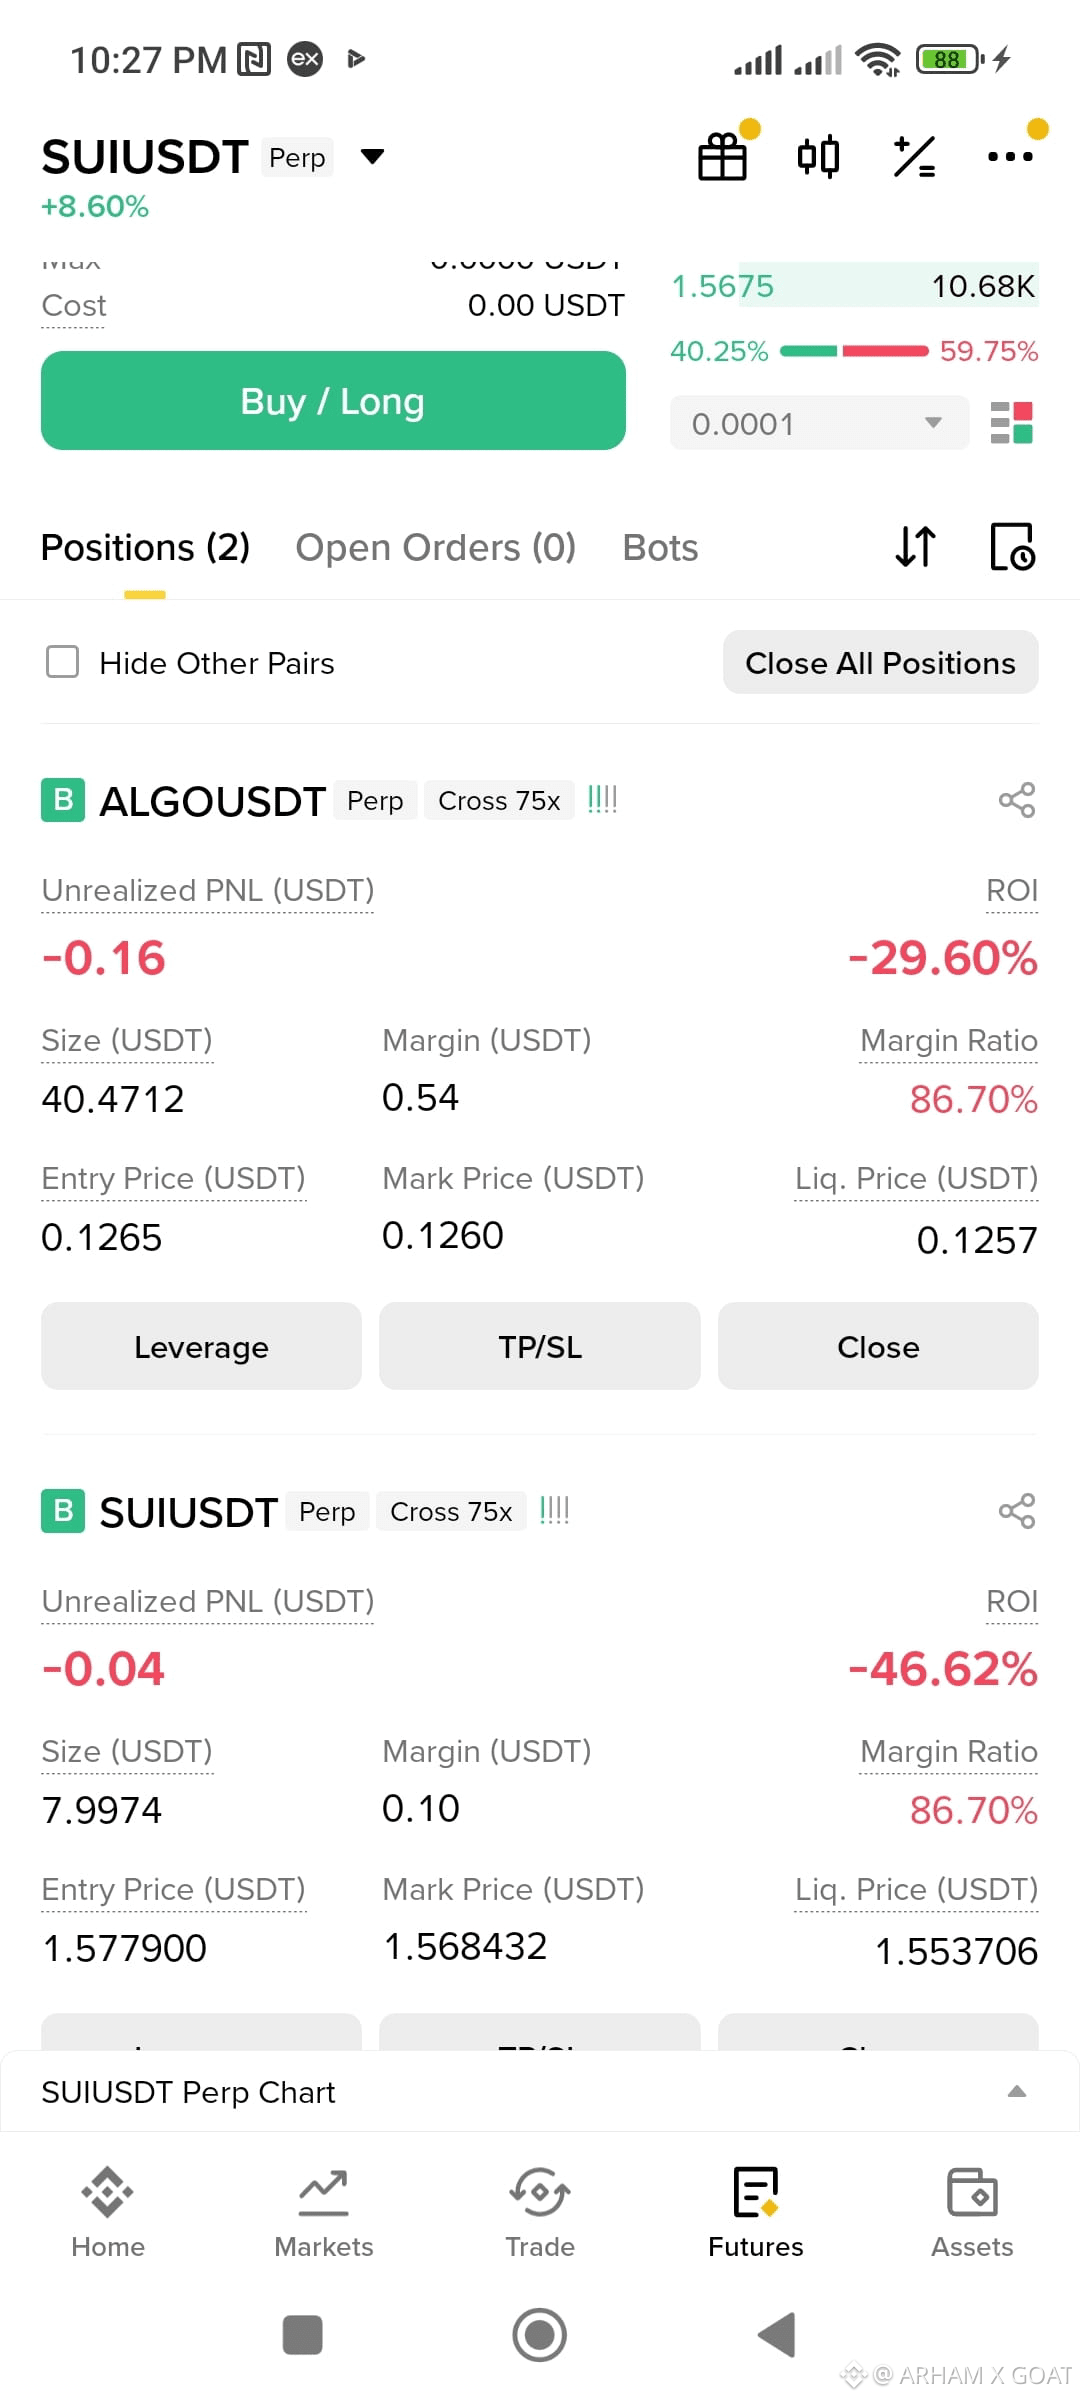
Task: Open the three-dot more options menu
Action: coord(1010,157)
